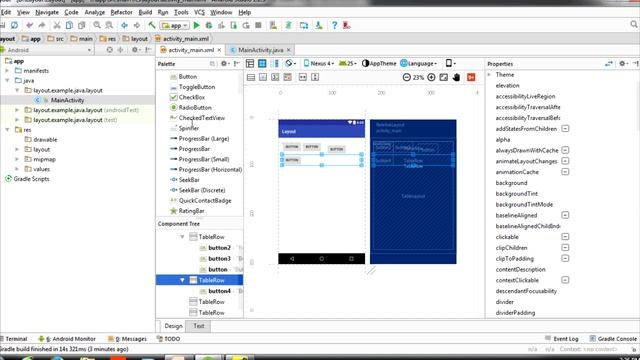Run the app with the green play icon
The image size is (640, 360).
point(196,25)
